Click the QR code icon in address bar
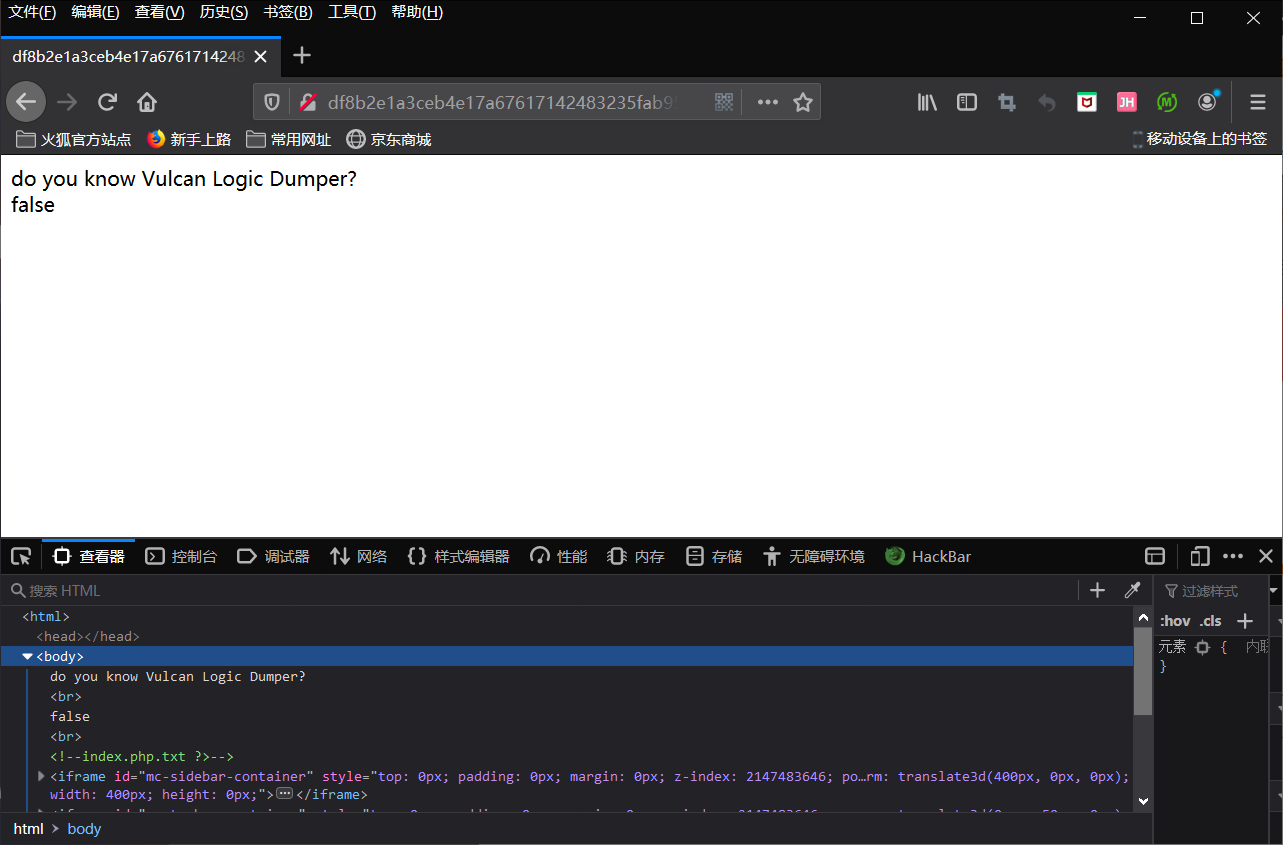Screen dimensions: 1283x845 pyautogui.click(x=725, y=102)
